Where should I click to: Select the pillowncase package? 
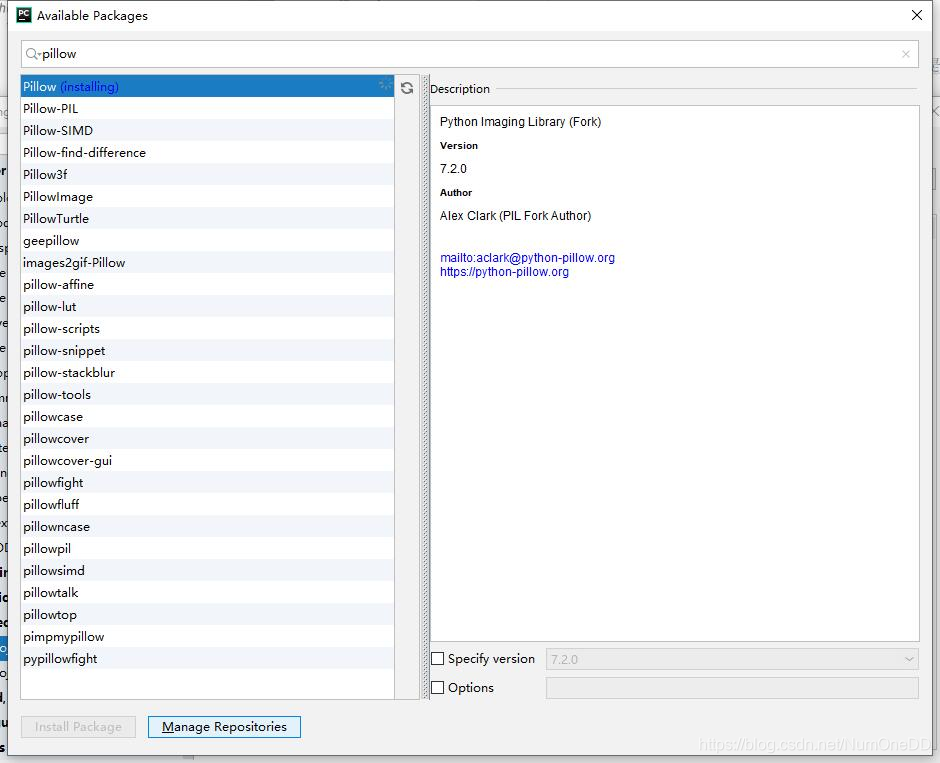207,527
